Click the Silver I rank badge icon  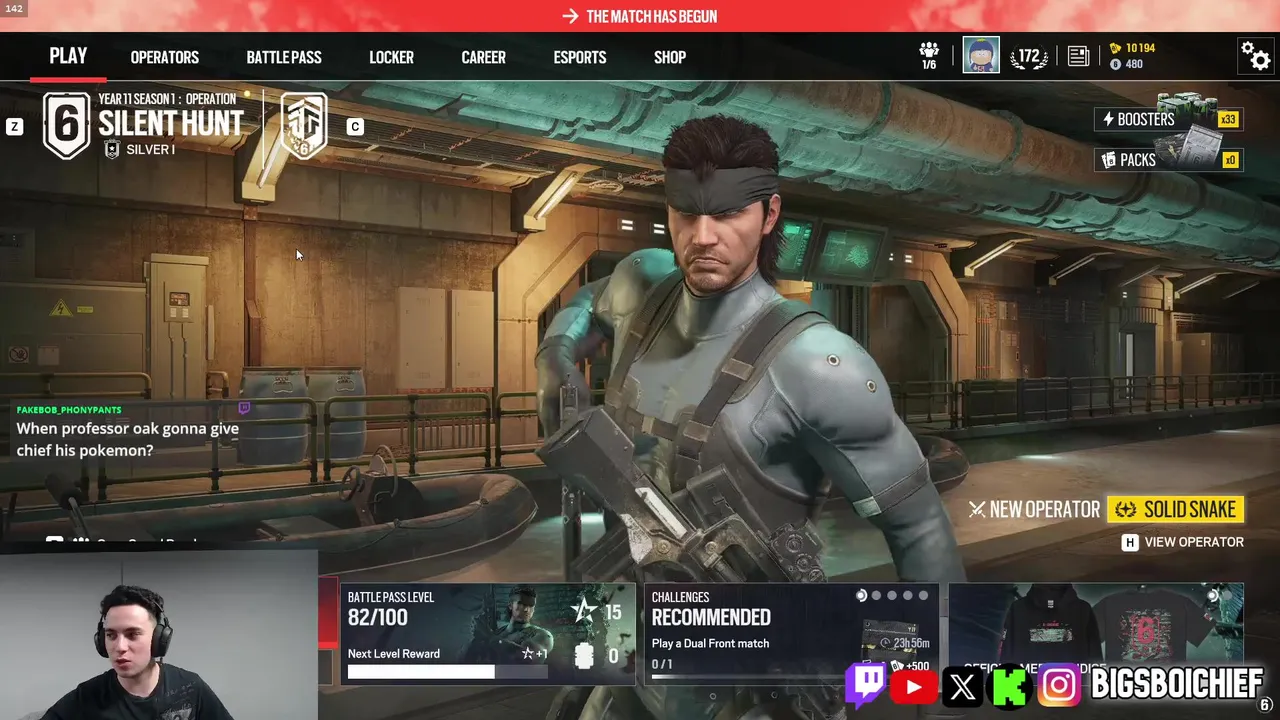[x=112, y=149]
